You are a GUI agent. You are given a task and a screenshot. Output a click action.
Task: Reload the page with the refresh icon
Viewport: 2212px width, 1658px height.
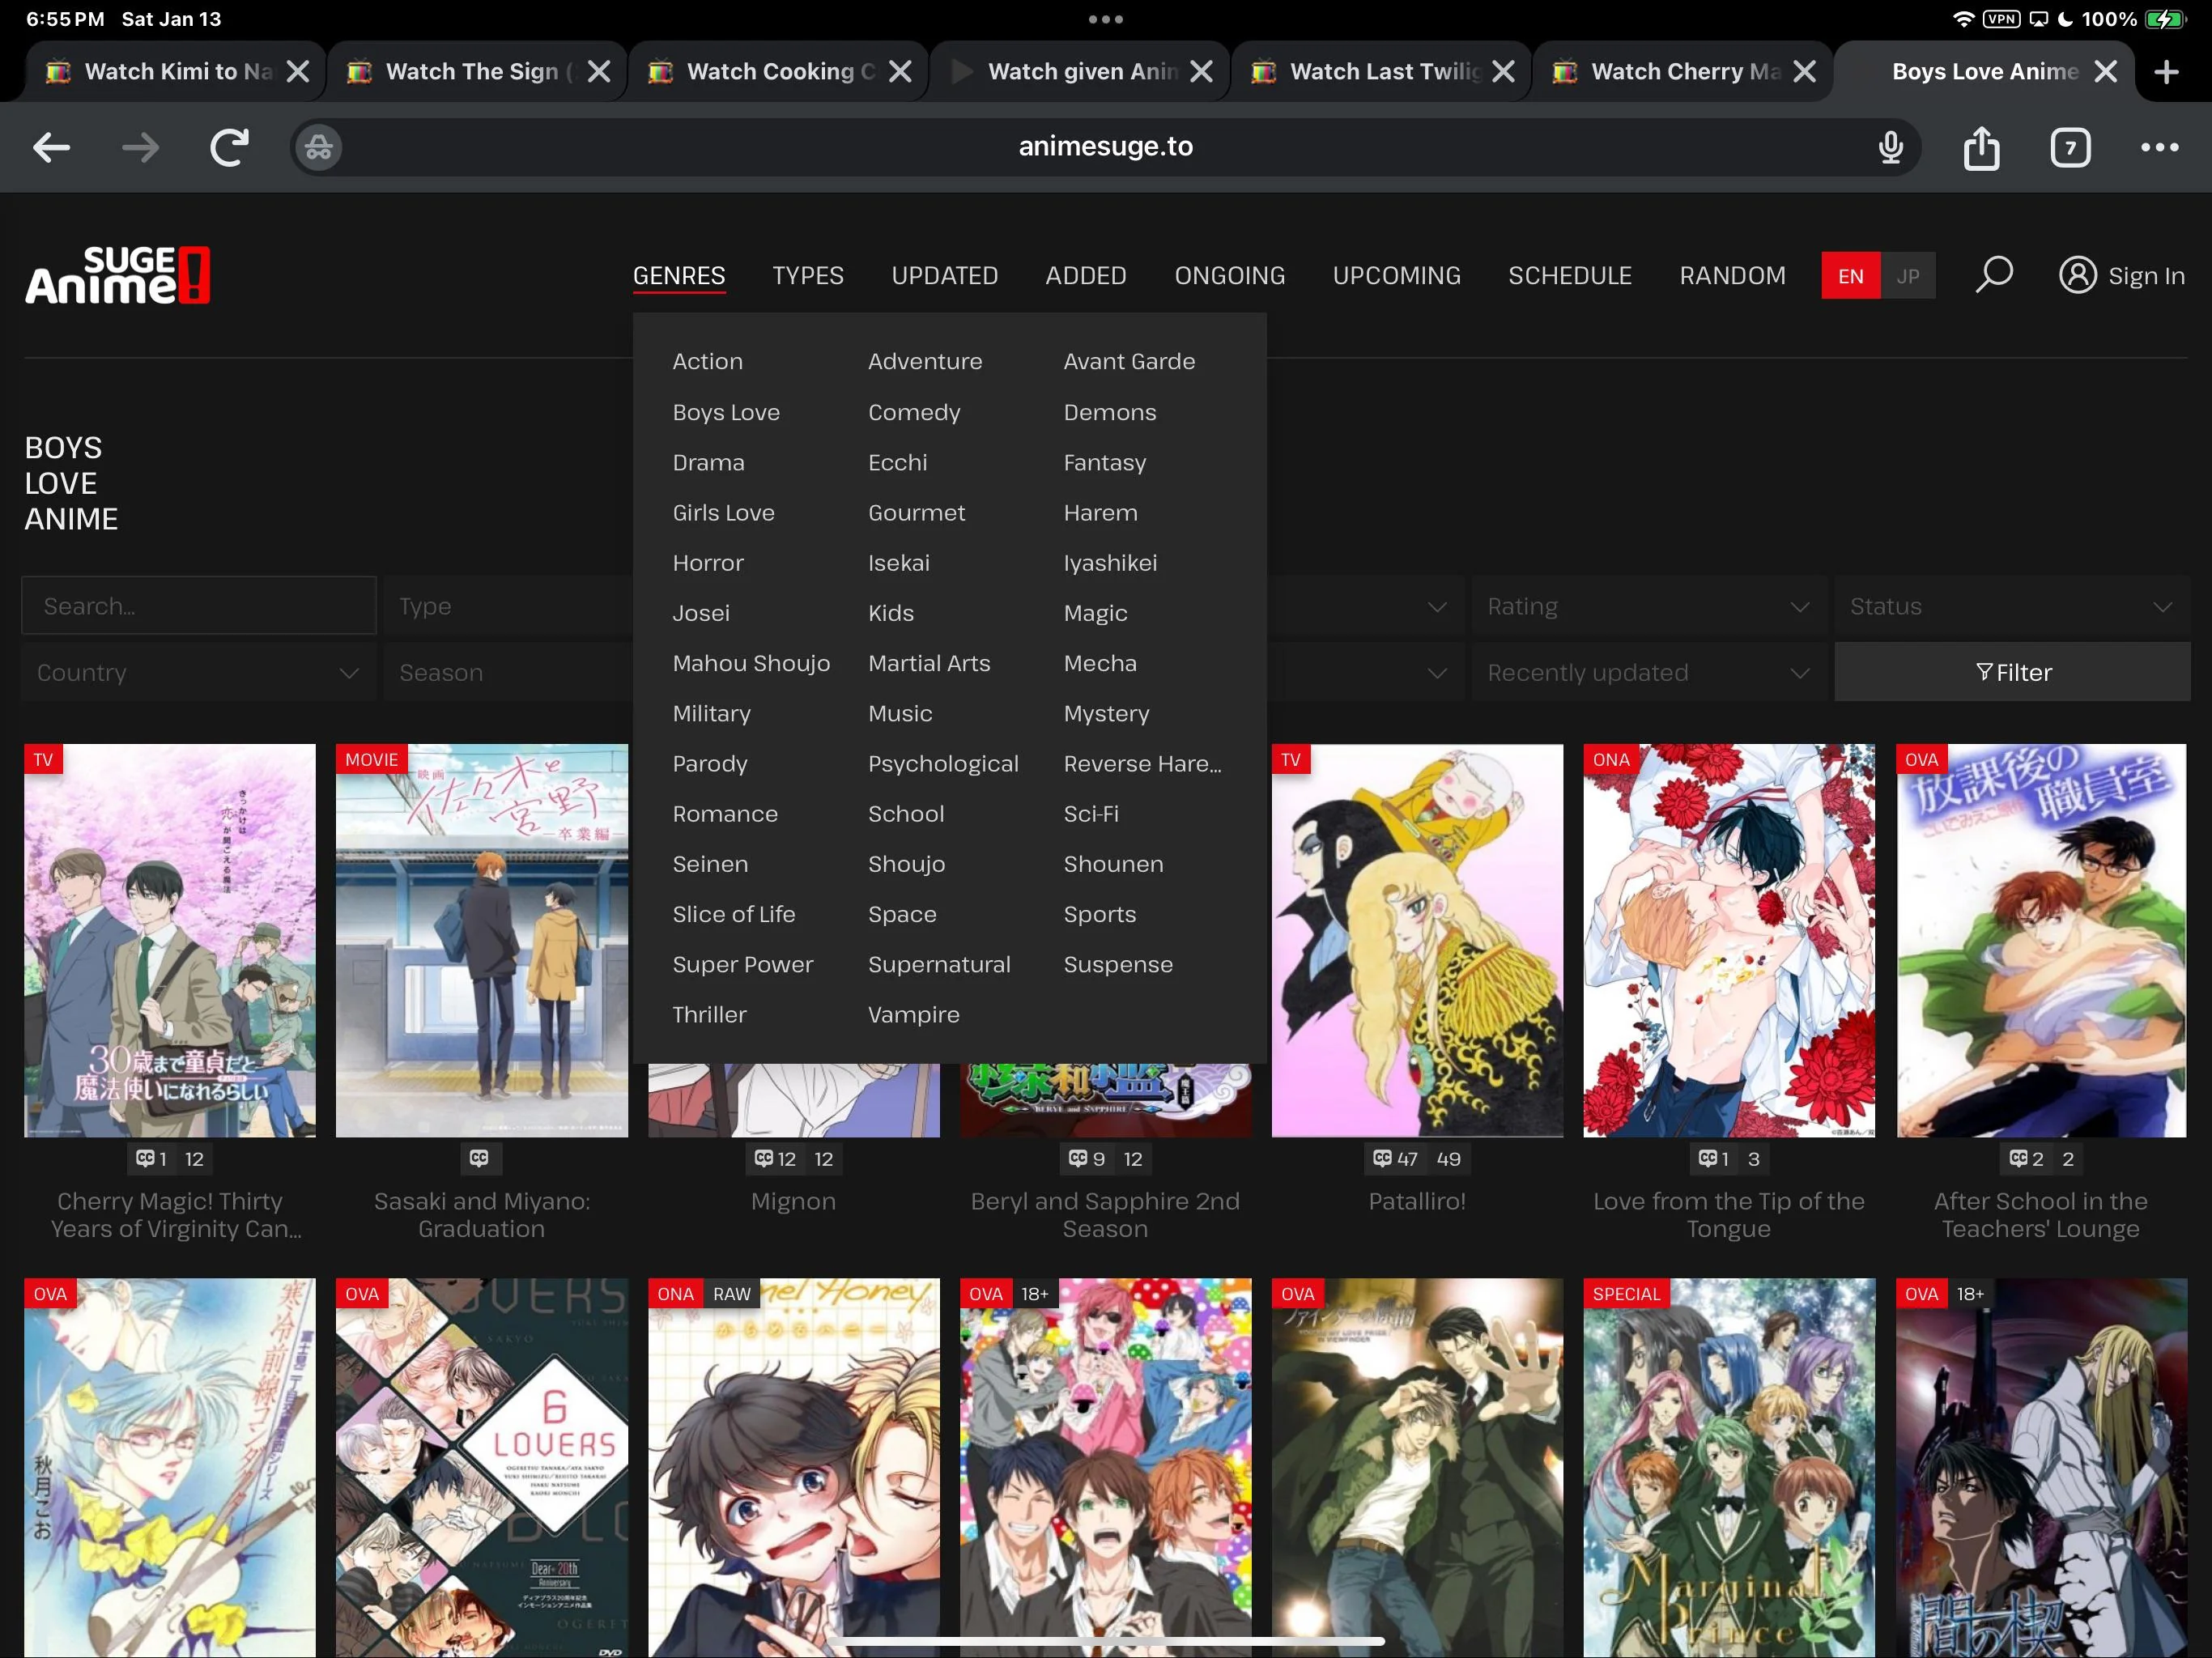point(228,147)
